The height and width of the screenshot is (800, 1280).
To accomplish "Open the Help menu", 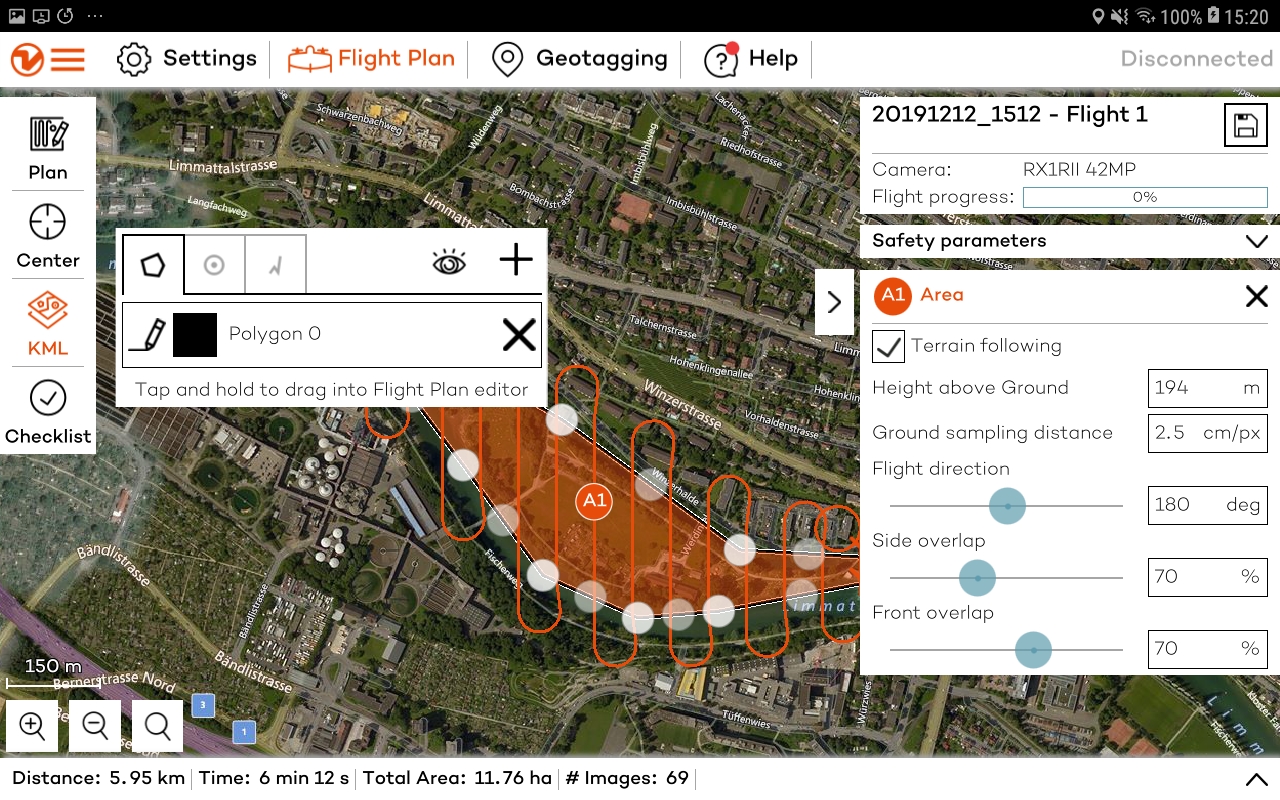I will click(x=750, y=59).
